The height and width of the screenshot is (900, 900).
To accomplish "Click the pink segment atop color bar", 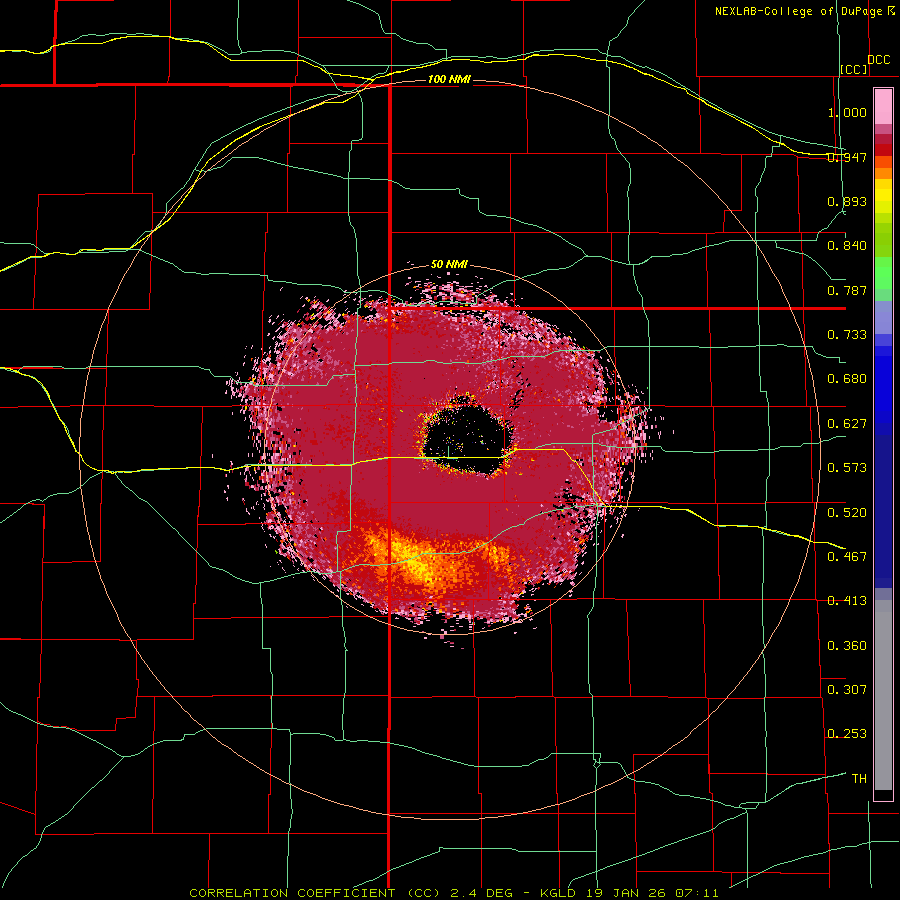I will coord(883,106).
